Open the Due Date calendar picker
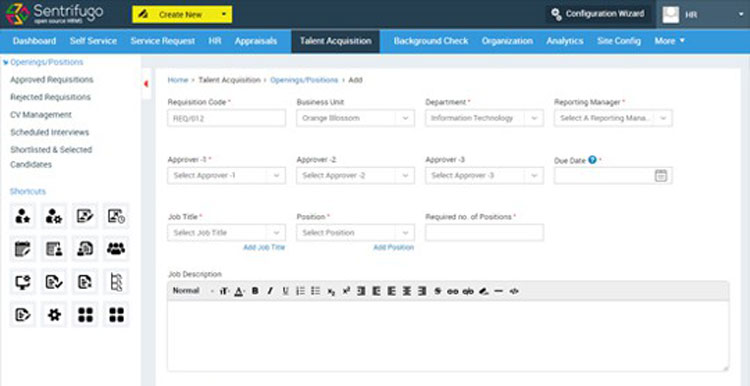 (x=661, y=176)
